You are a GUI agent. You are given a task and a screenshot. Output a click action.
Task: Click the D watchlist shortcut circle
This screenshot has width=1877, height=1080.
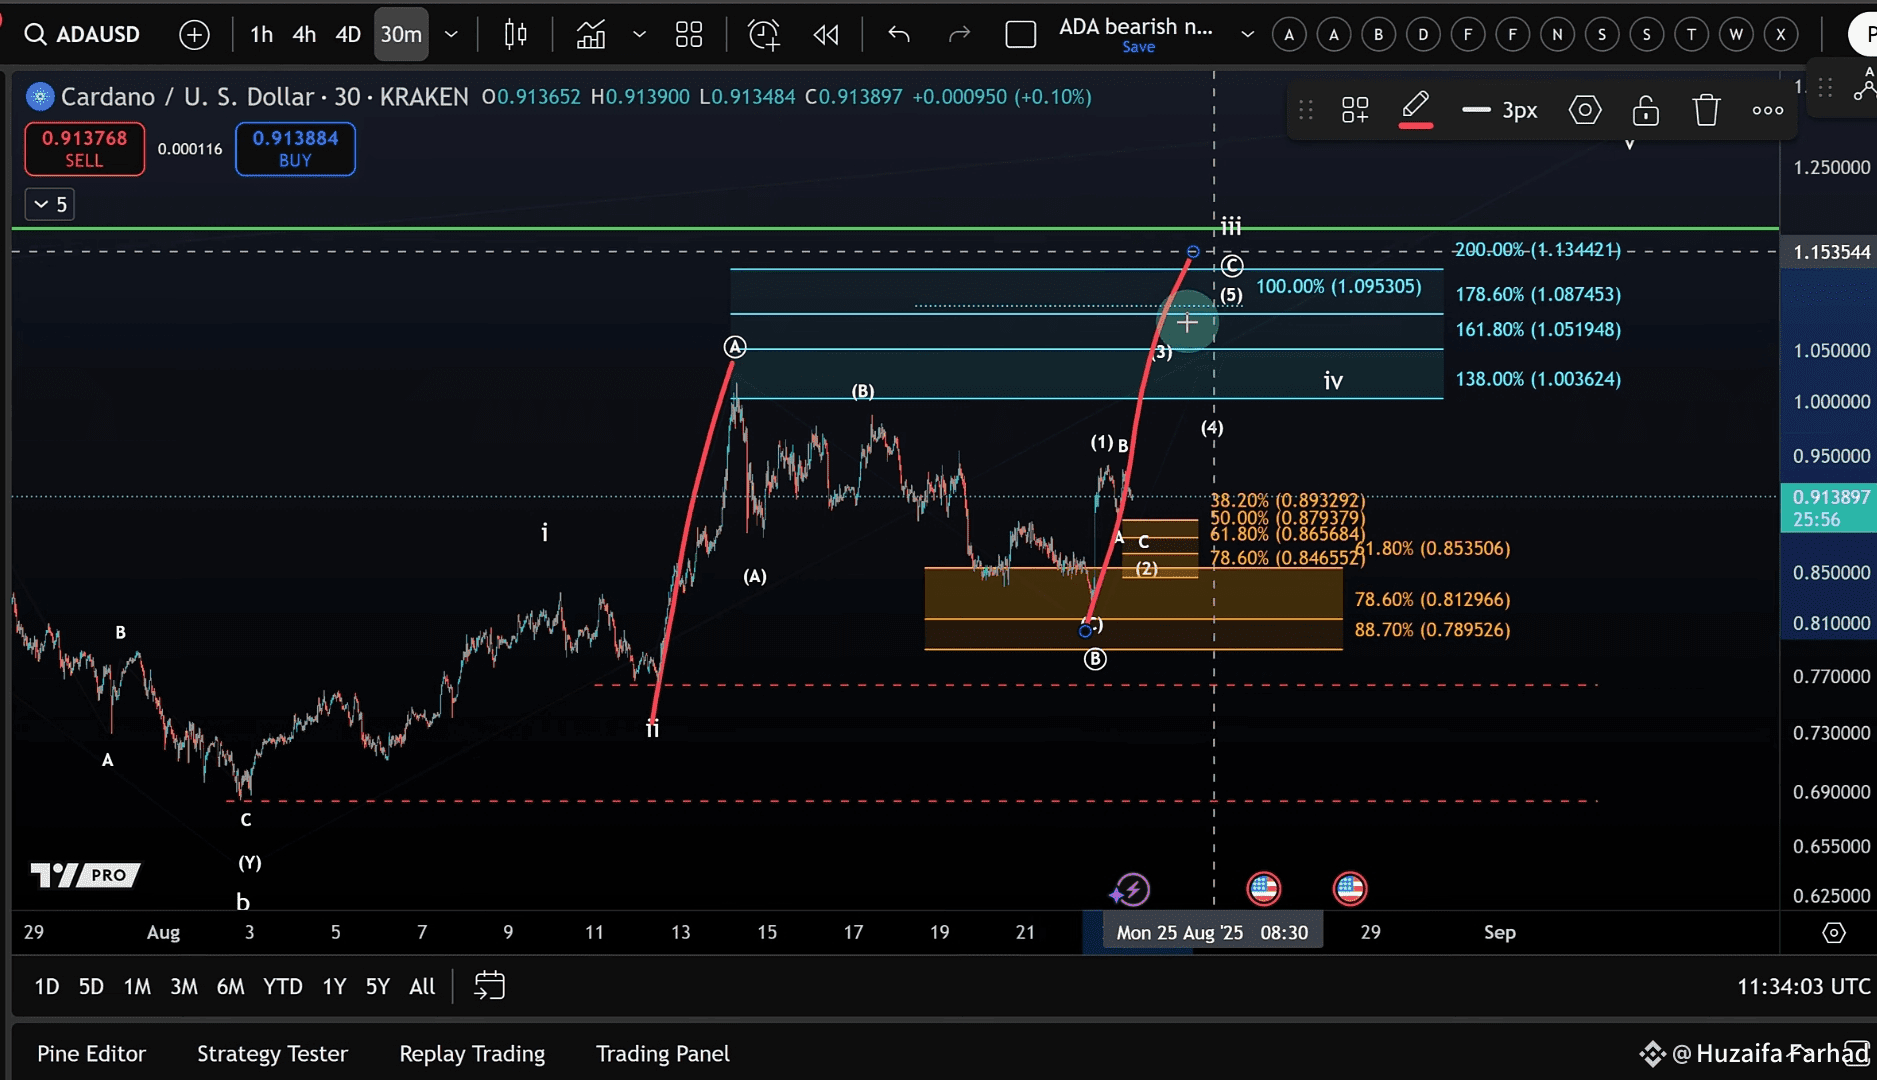click(x=1423, y=35)
